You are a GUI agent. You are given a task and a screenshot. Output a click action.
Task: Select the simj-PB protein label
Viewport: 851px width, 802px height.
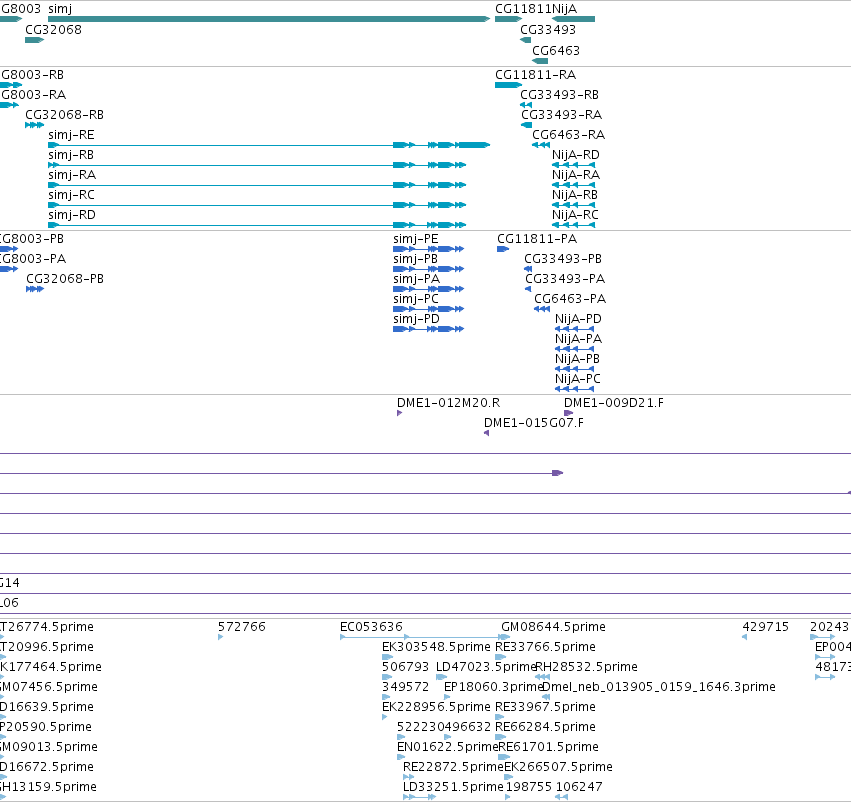(415, 259)
